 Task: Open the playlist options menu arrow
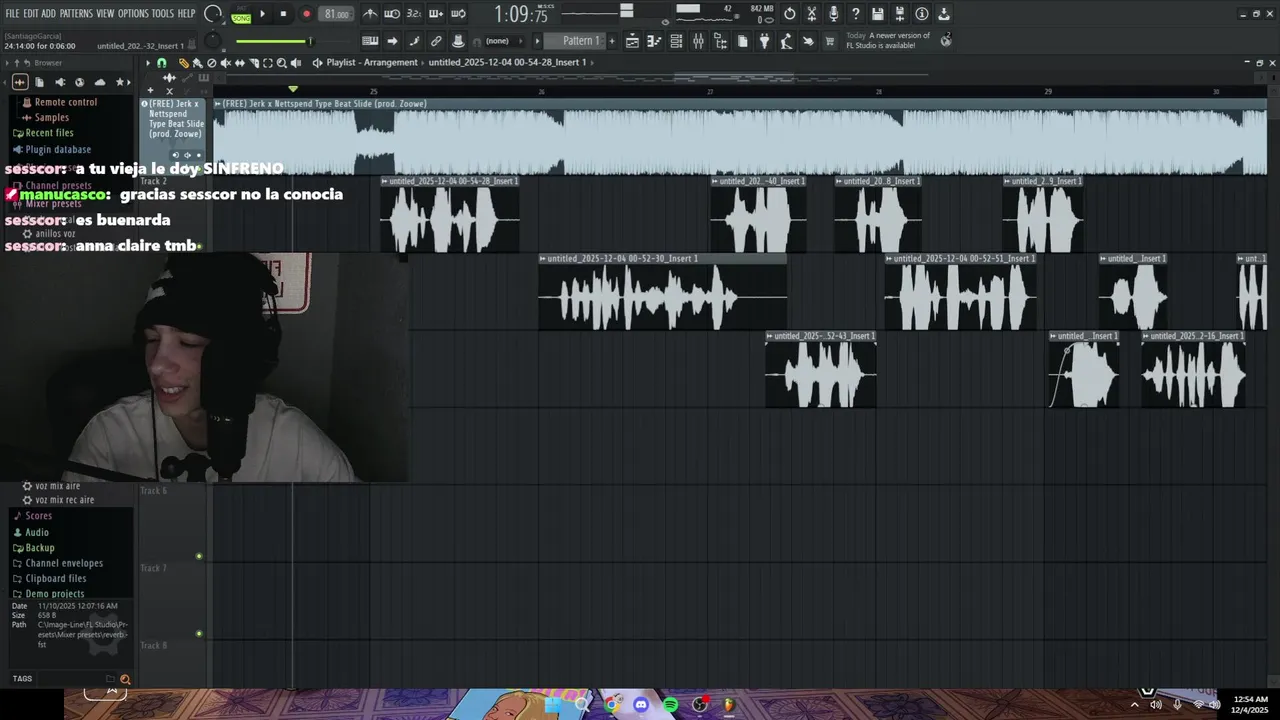click(x=148, y=63)
